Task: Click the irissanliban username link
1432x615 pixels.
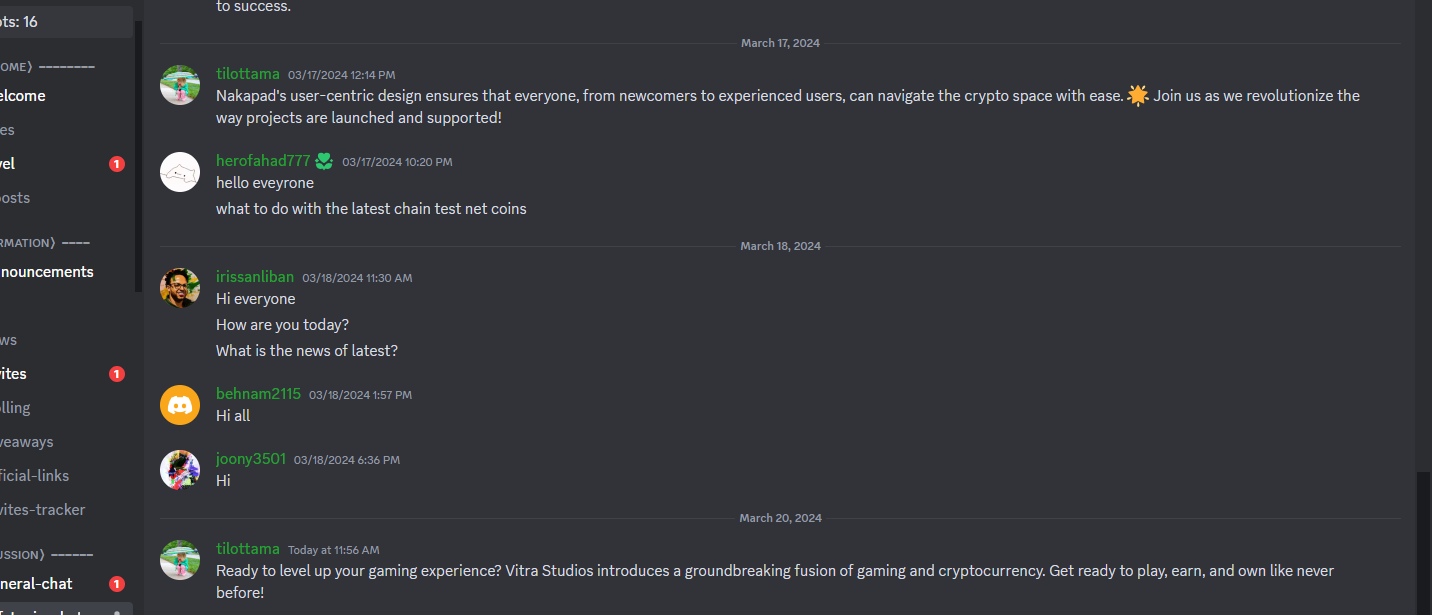Action: [255, 277]
